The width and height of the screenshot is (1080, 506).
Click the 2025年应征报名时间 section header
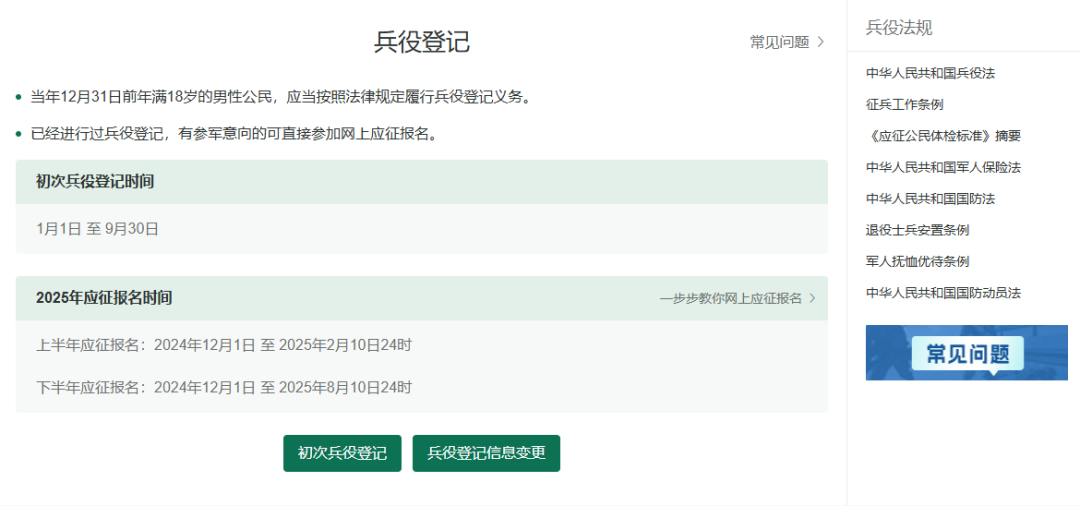(x=104, y=298)
